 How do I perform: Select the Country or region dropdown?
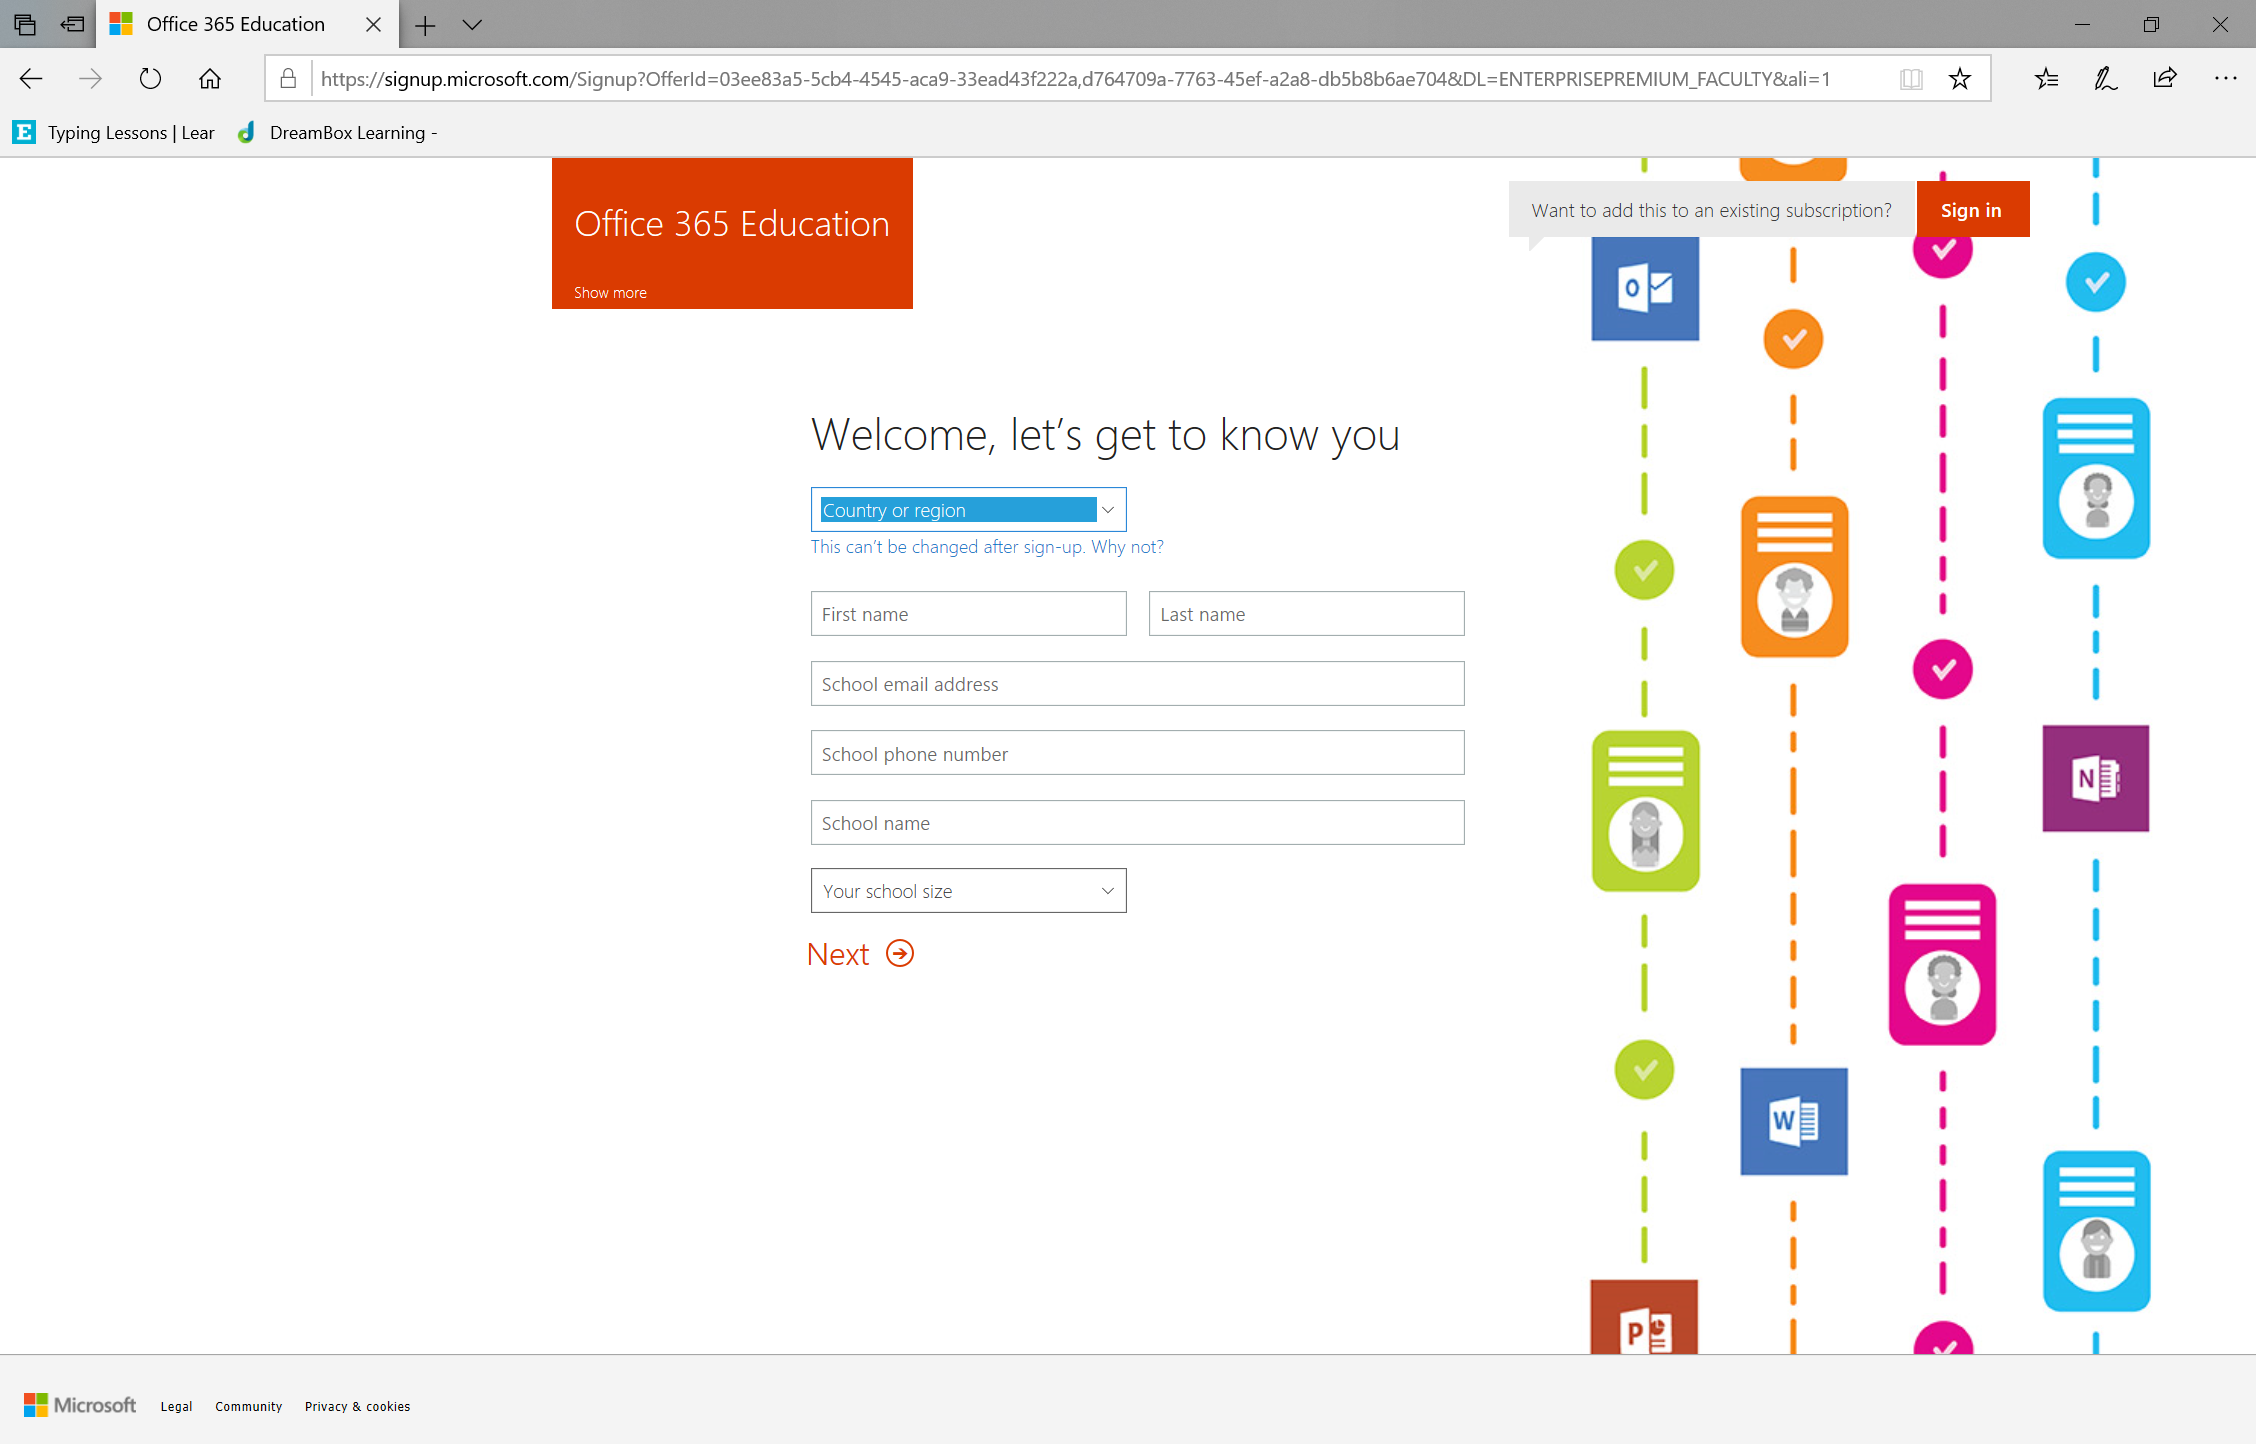point(969,508)
